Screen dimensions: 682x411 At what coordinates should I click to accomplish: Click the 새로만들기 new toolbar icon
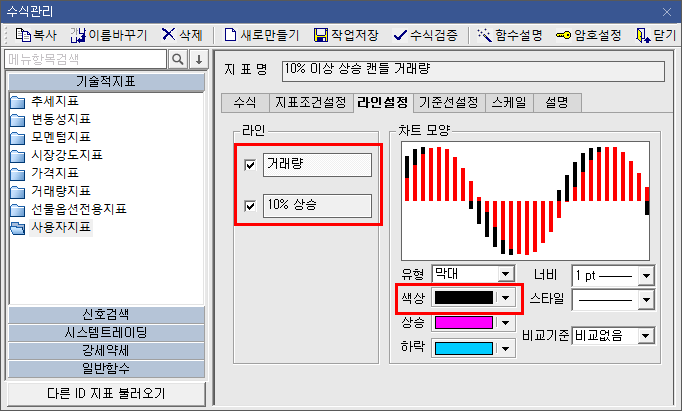(230, 35)
